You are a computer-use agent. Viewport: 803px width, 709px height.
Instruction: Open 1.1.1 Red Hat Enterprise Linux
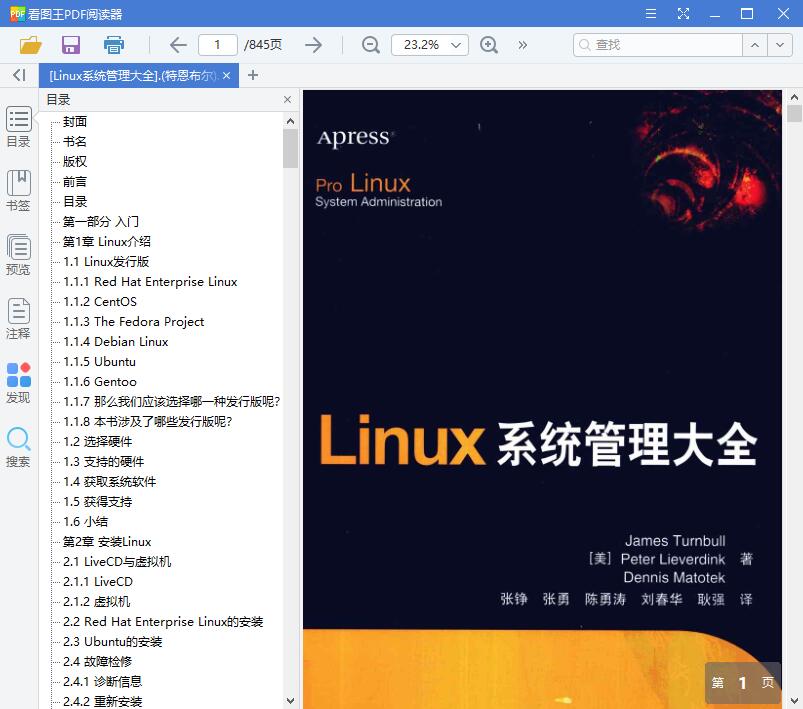[150, 281]
